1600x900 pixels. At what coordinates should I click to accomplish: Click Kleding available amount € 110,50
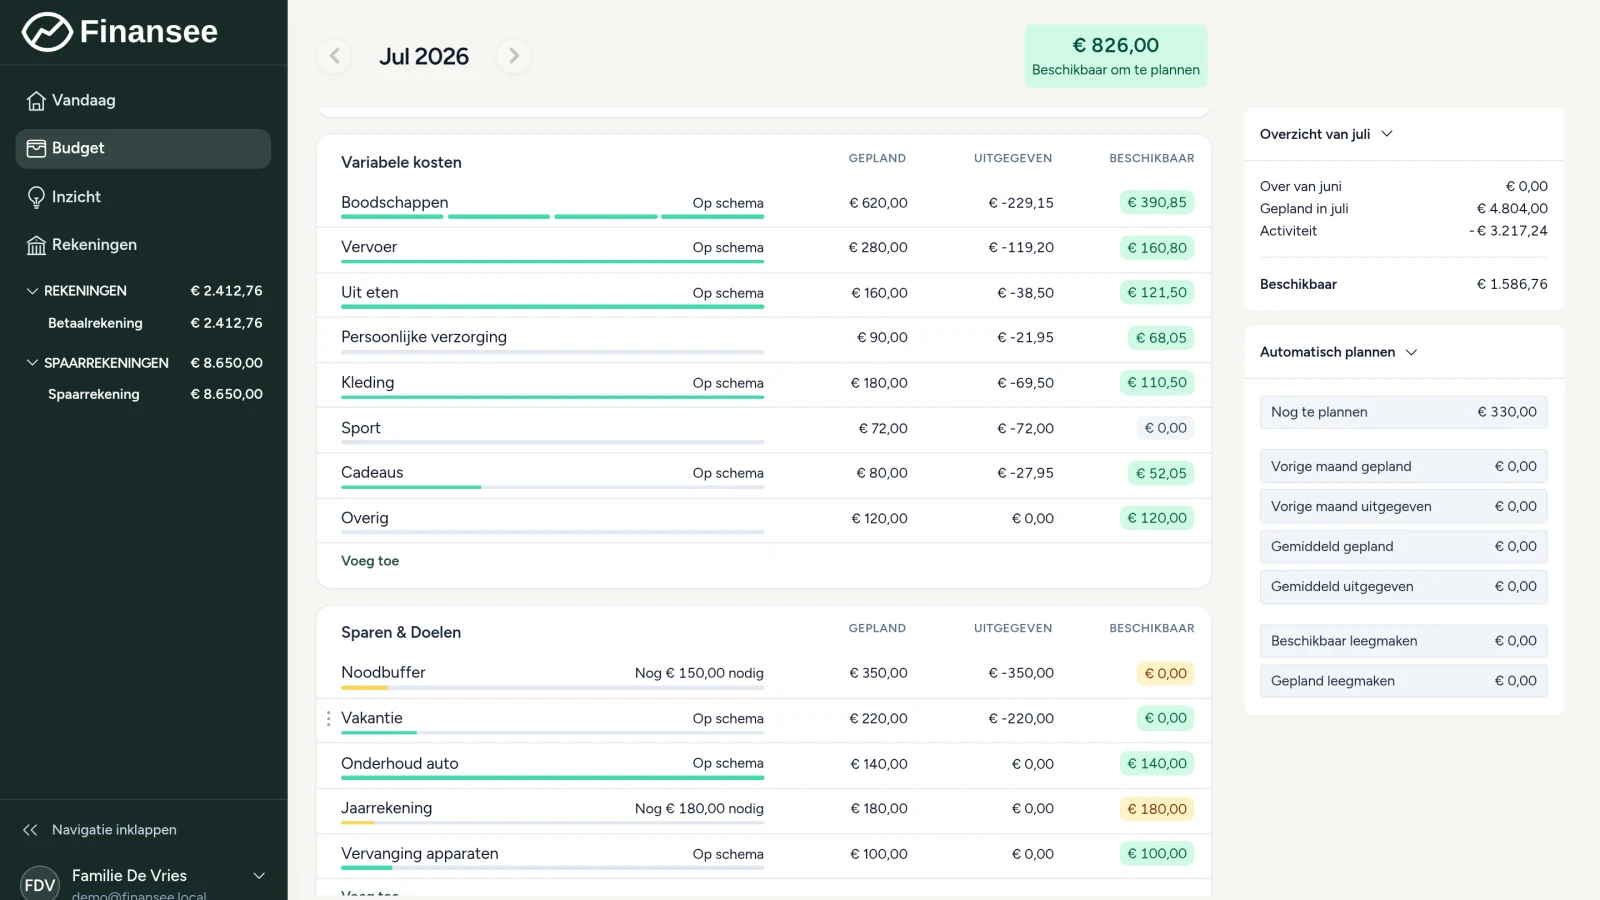click(1157, 383)
